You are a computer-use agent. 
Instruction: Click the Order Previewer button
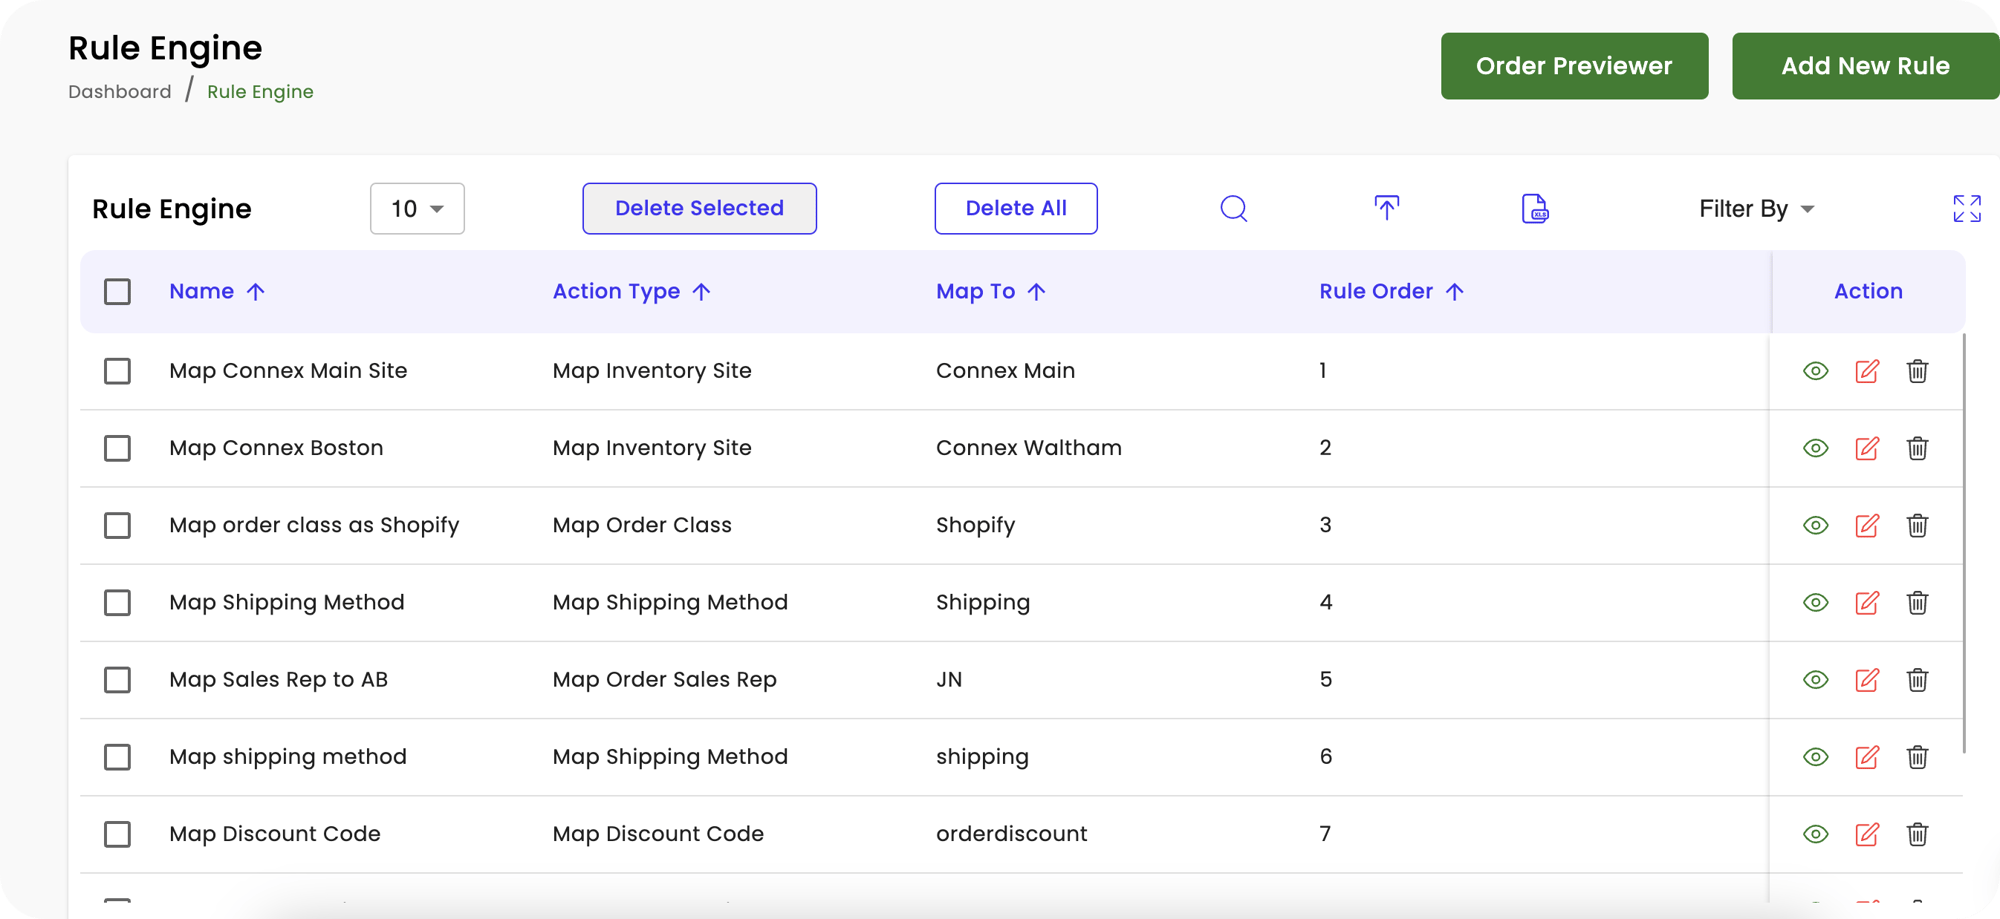1574,66
